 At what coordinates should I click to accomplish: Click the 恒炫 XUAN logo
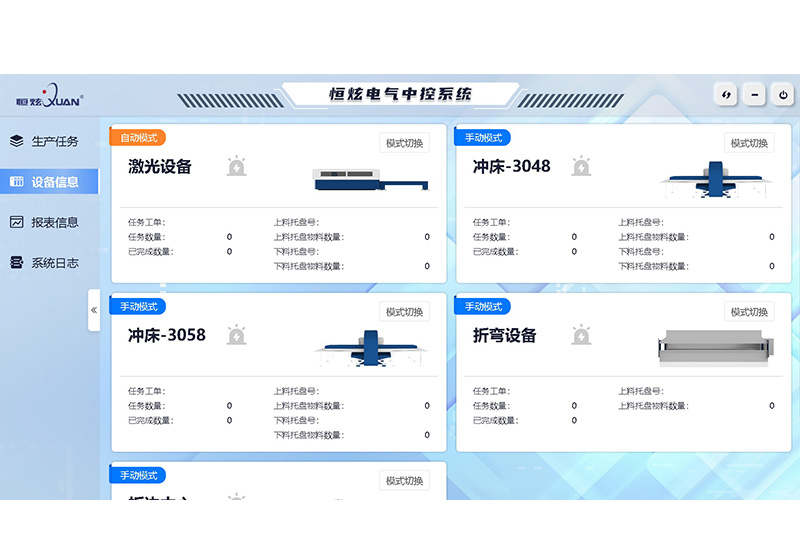click(49, 96)
